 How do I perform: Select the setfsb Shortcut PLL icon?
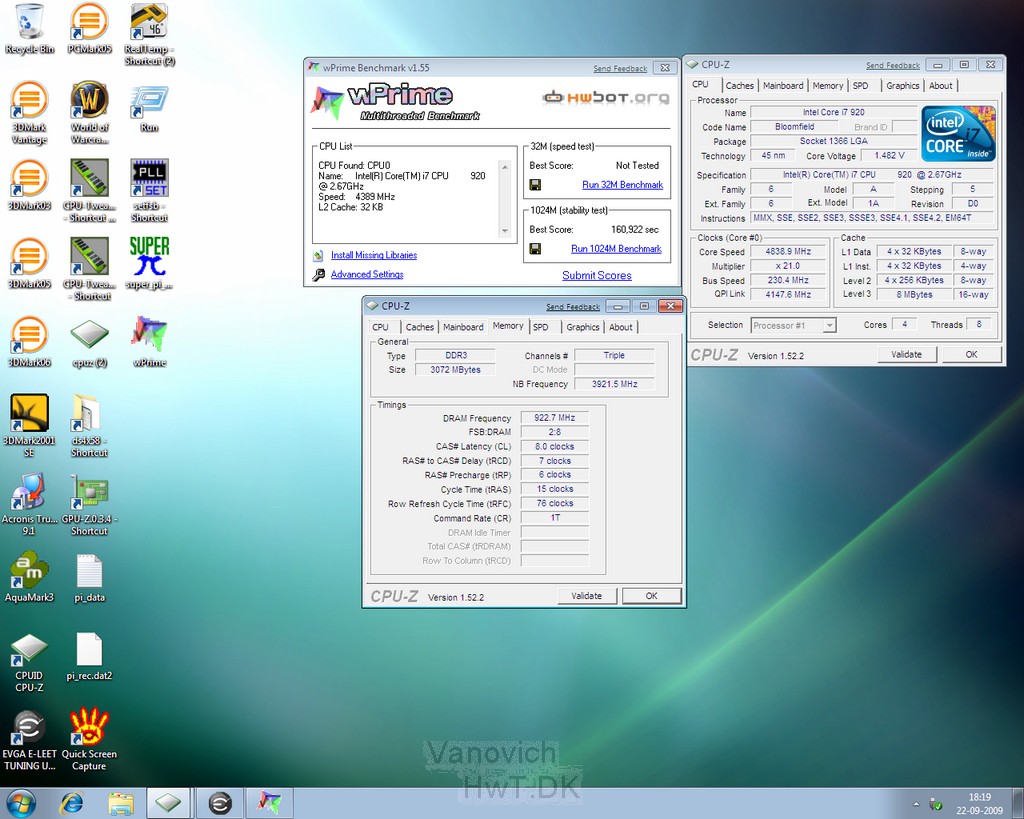point(150,191)
